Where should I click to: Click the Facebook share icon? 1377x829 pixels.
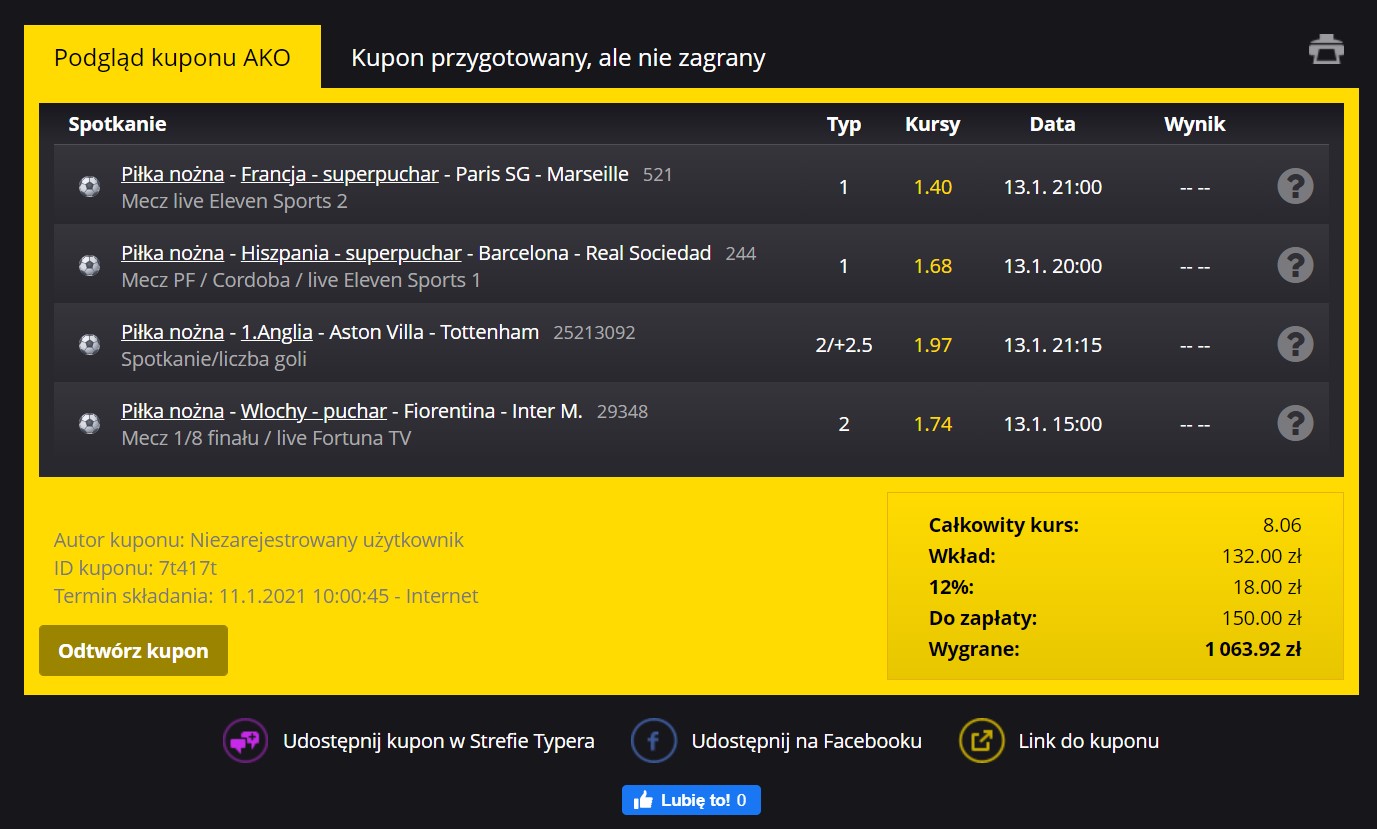[653, 741]
